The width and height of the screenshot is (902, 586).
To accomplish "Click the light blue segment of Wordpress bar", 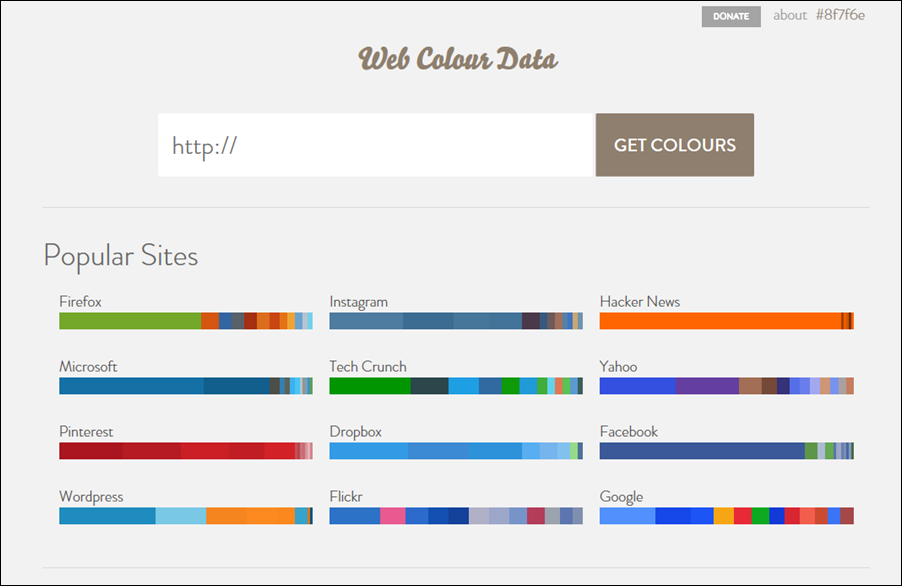I will [181, 516].
